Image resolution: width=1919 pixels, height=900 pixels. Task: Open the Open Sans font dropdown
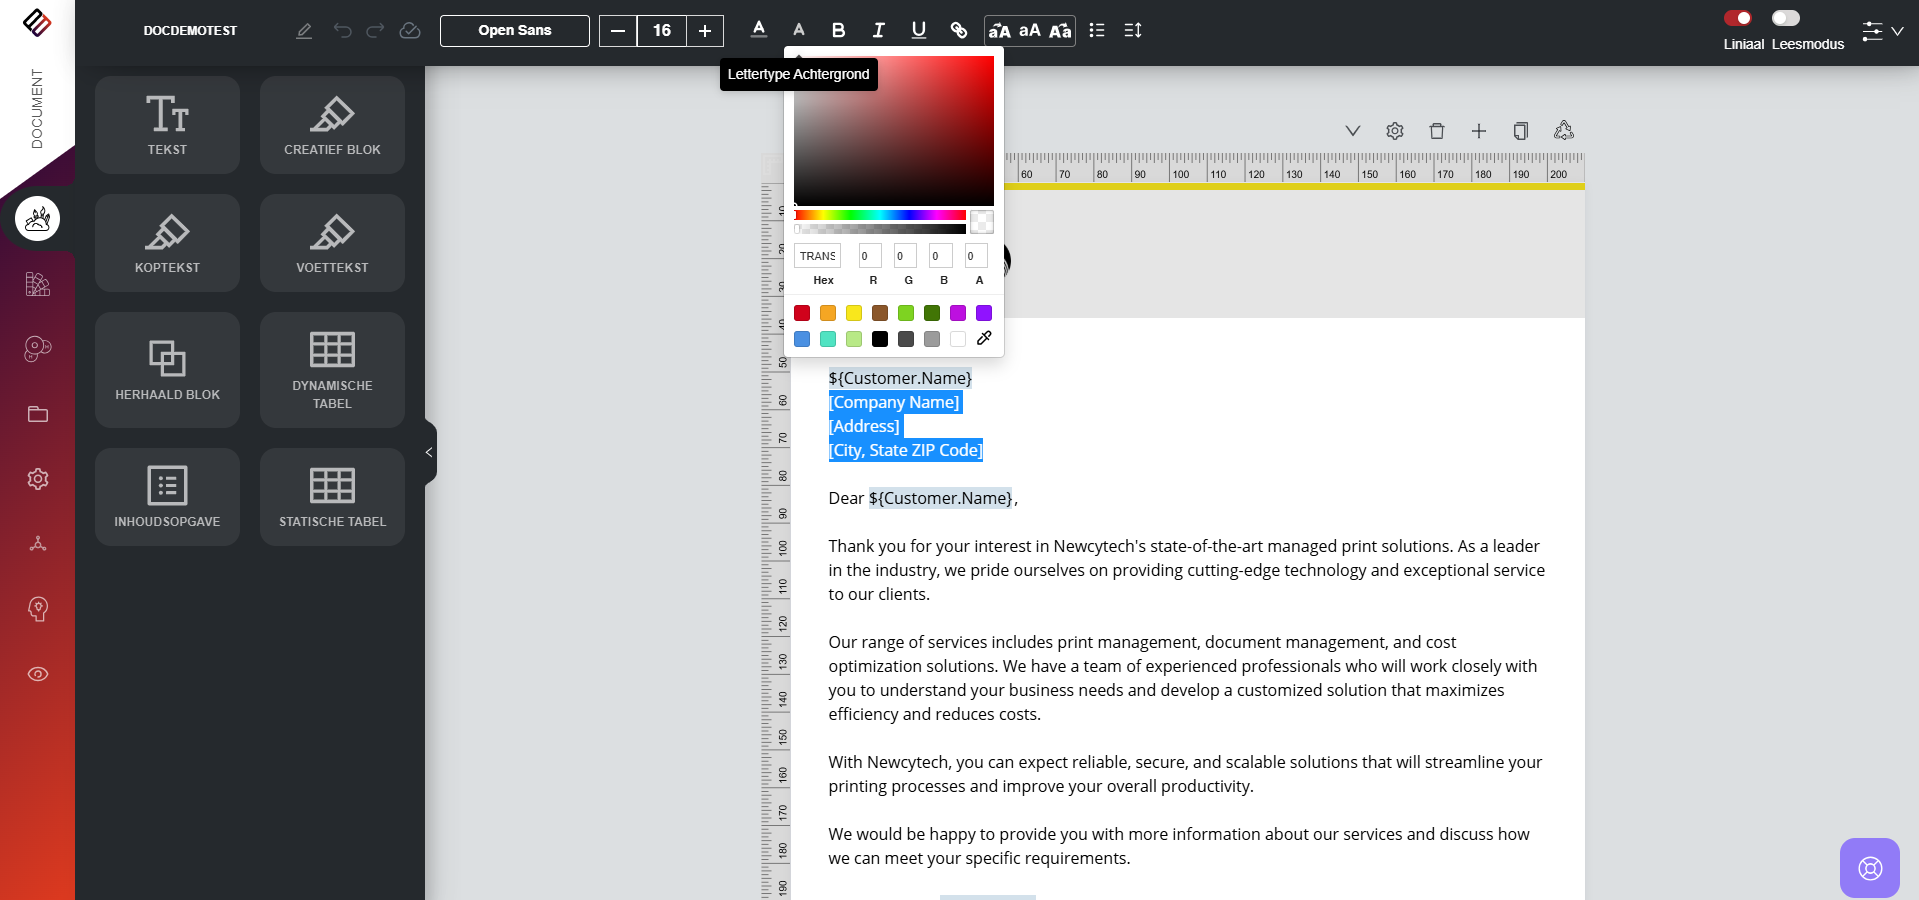pos(515,30)
